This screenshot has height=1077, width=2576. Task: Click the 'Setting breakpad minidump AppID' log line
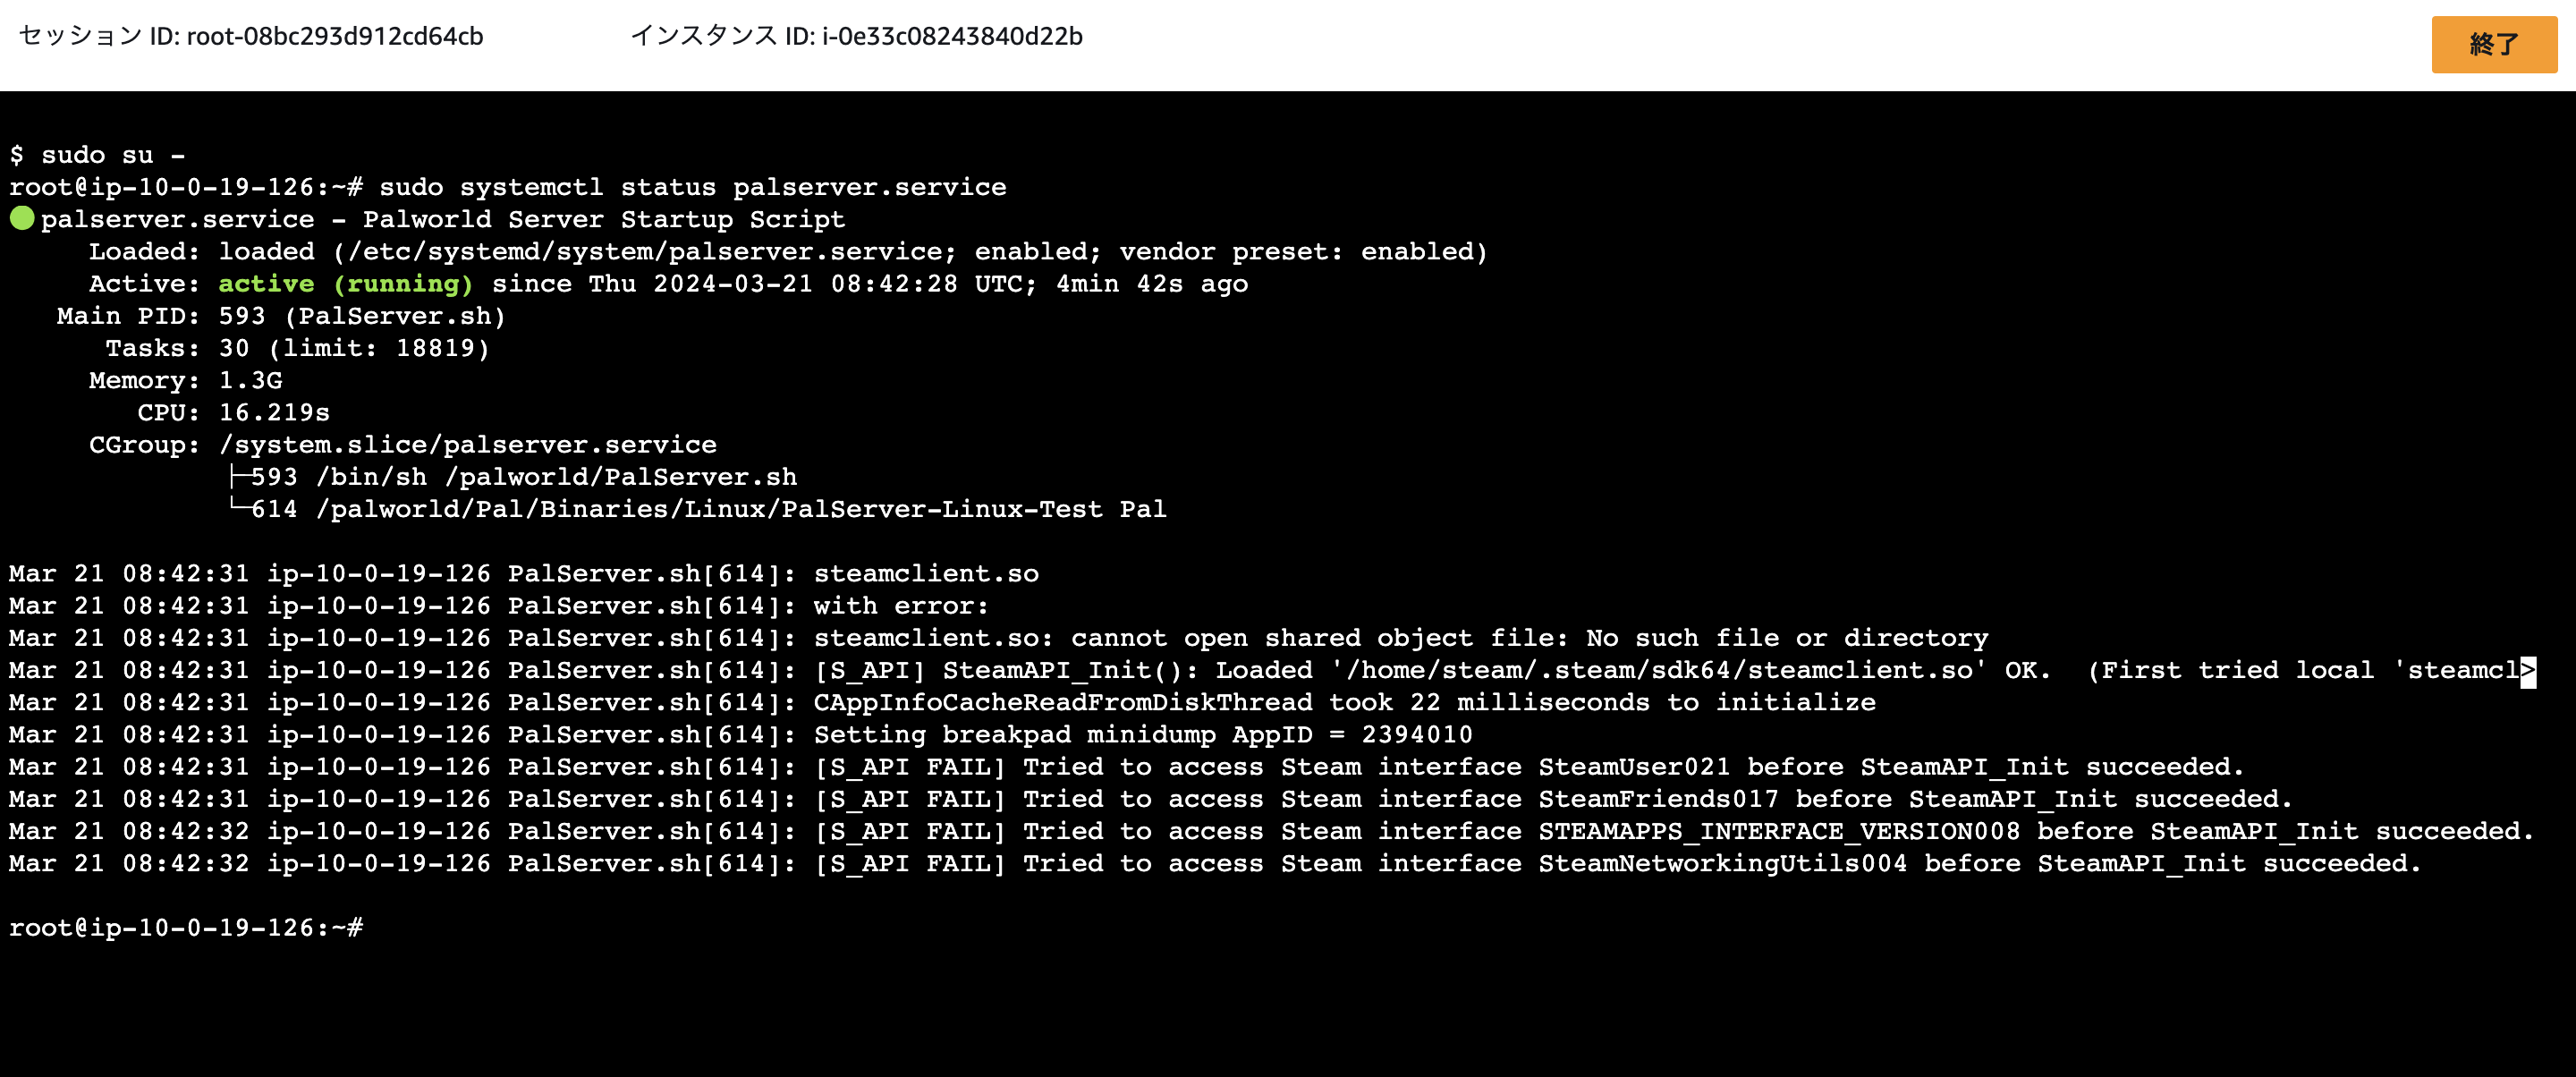point(1142,735)
